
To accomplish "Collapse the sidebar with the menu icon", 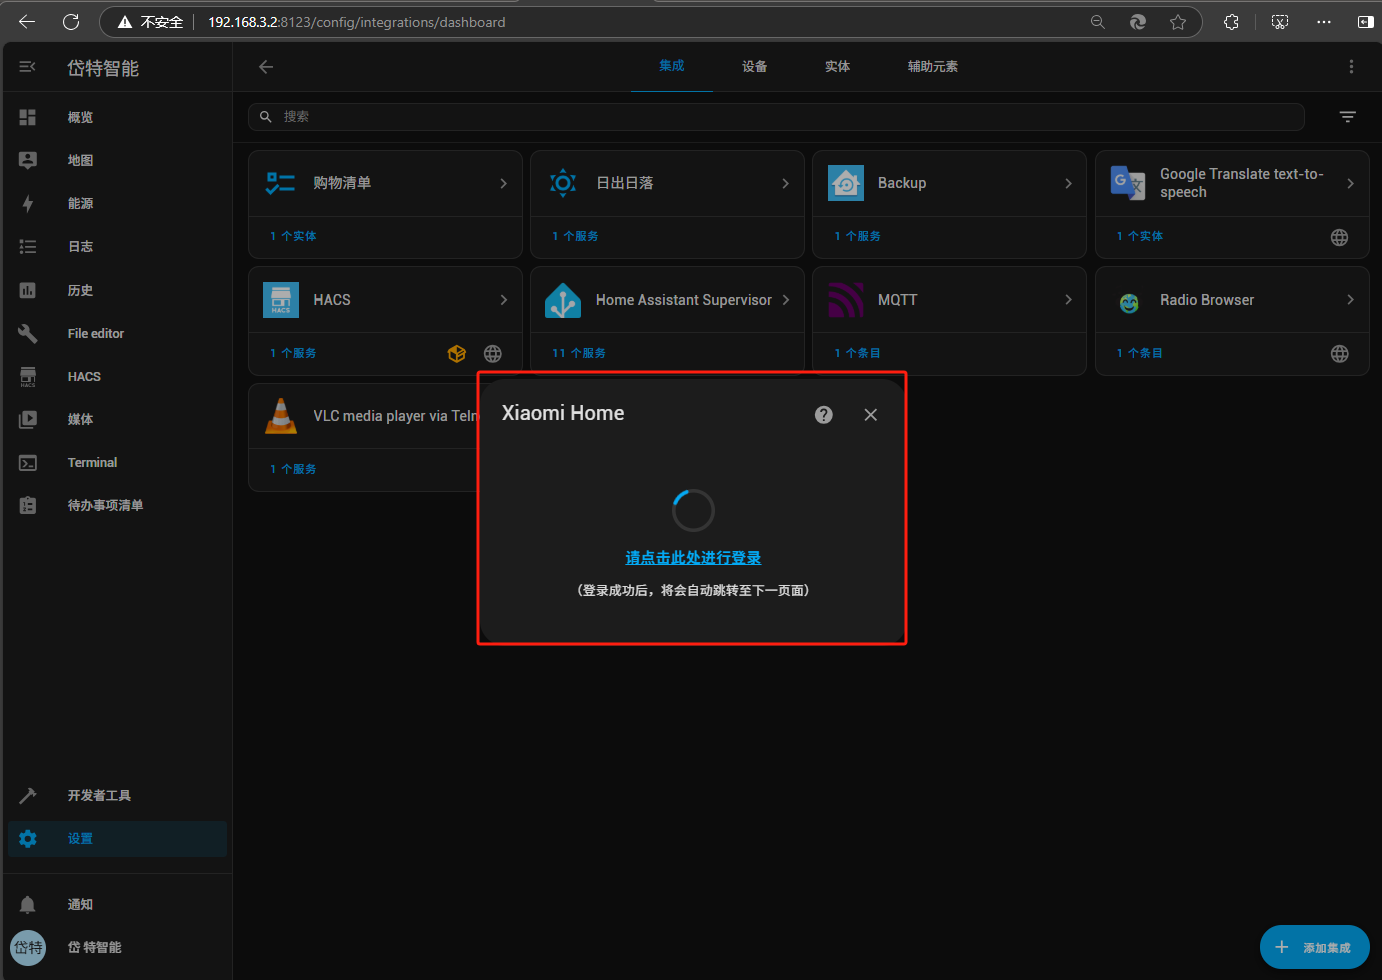I will [27, 67].
